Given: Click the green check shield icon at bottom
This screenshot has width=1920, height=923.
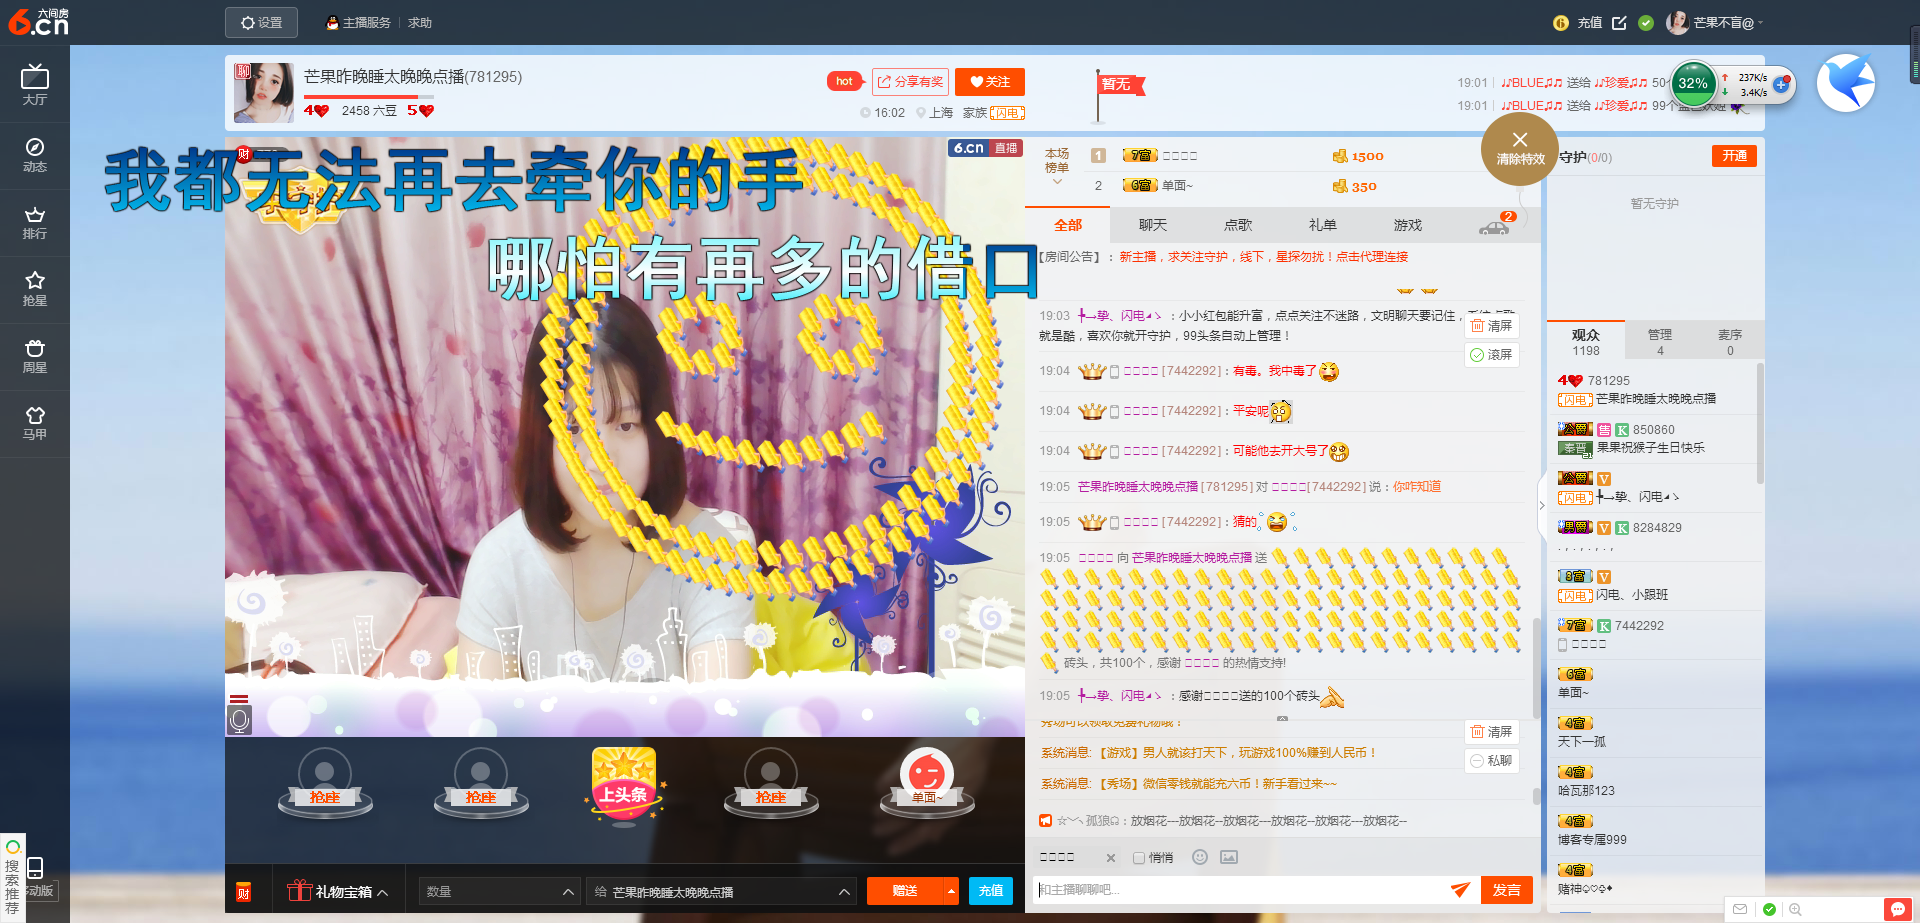Looking at the screenshot, I should pos(1769,909).
